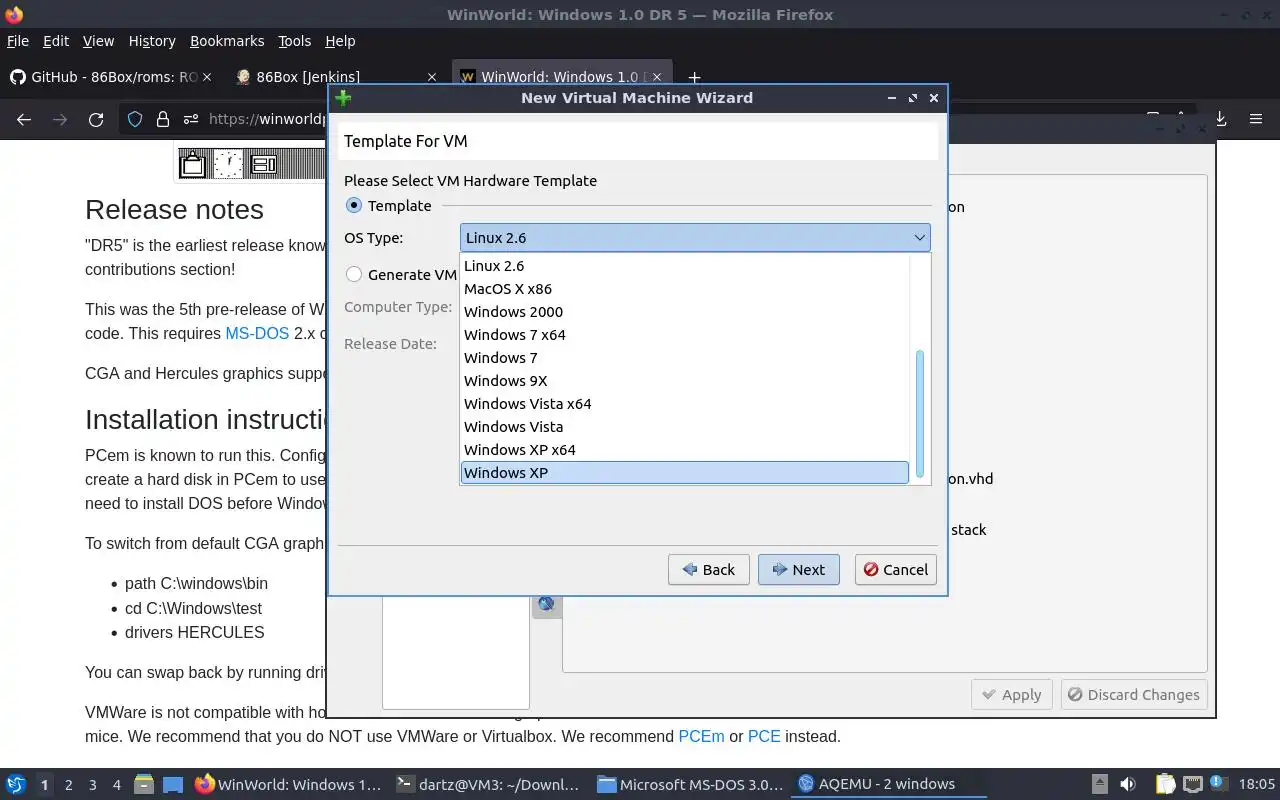This screenshot has height=800, width=1280.
Task: Follow the PCE link
Action: click(x=764, y=736)
